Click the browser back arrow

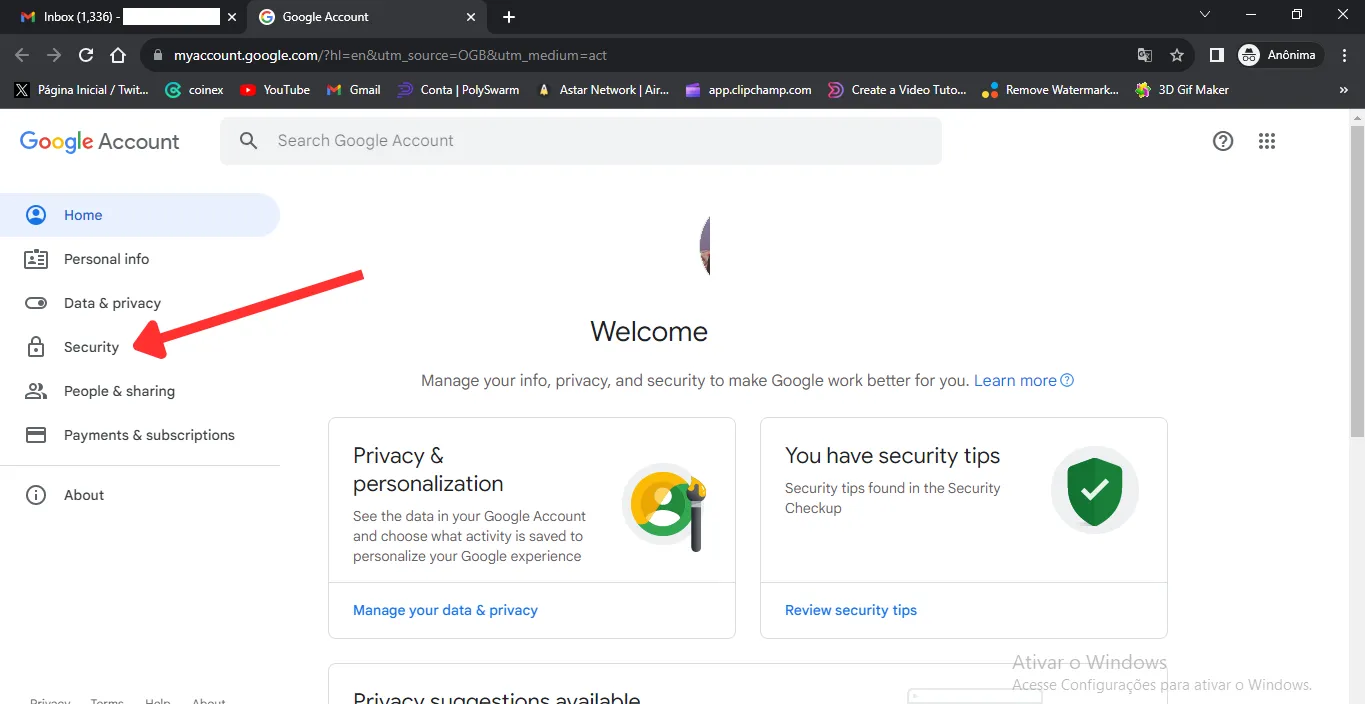[x=22, y=55]
